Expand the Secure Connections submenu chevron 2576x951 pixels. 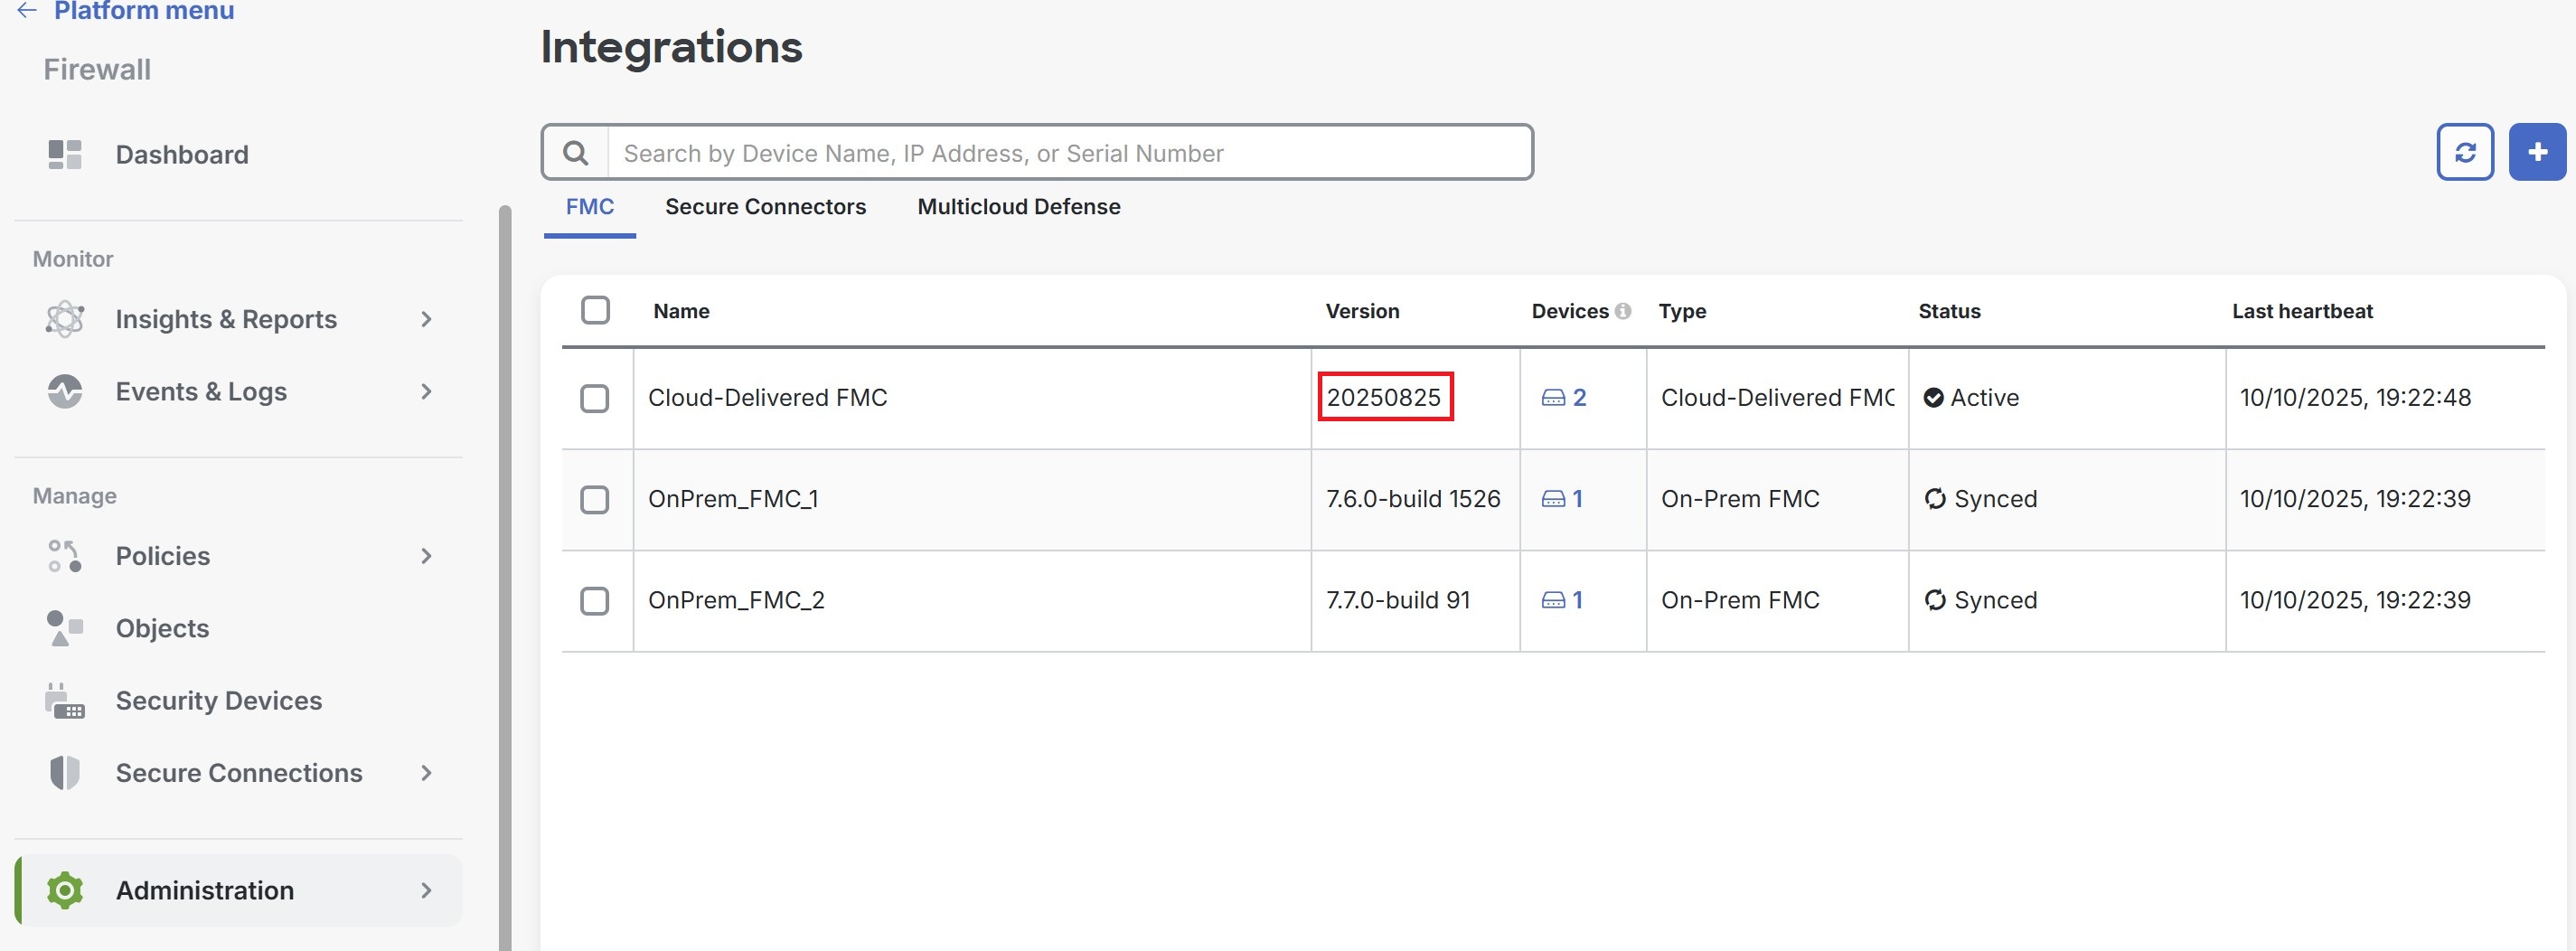click(427, 773)
